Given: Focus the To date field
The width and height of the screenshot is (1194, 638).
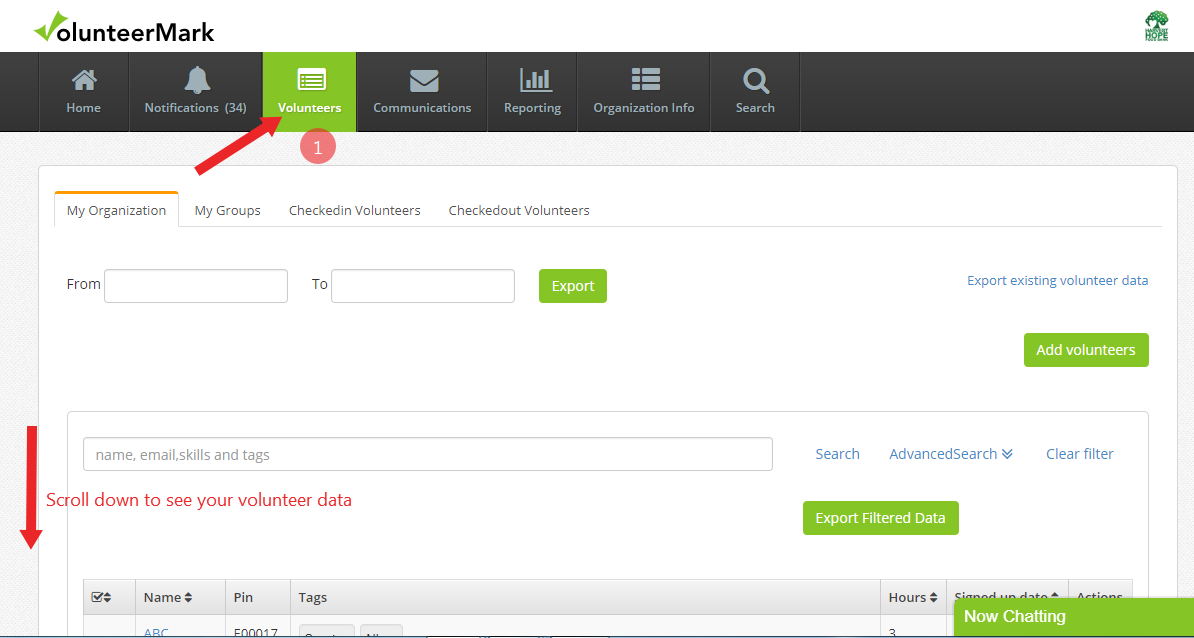Looking at the screenshot, I should click(x=423, y=286).
